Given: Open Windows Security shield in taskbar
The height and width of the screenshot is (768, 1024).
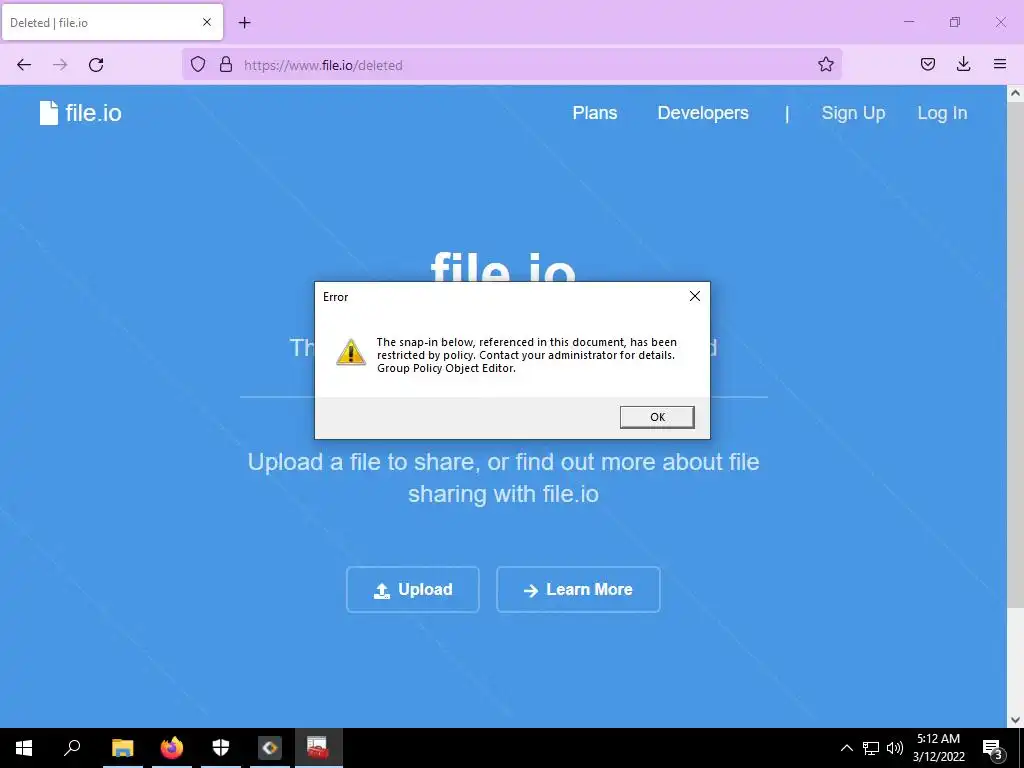Looking at the screenshot, I should coord(221,748).
